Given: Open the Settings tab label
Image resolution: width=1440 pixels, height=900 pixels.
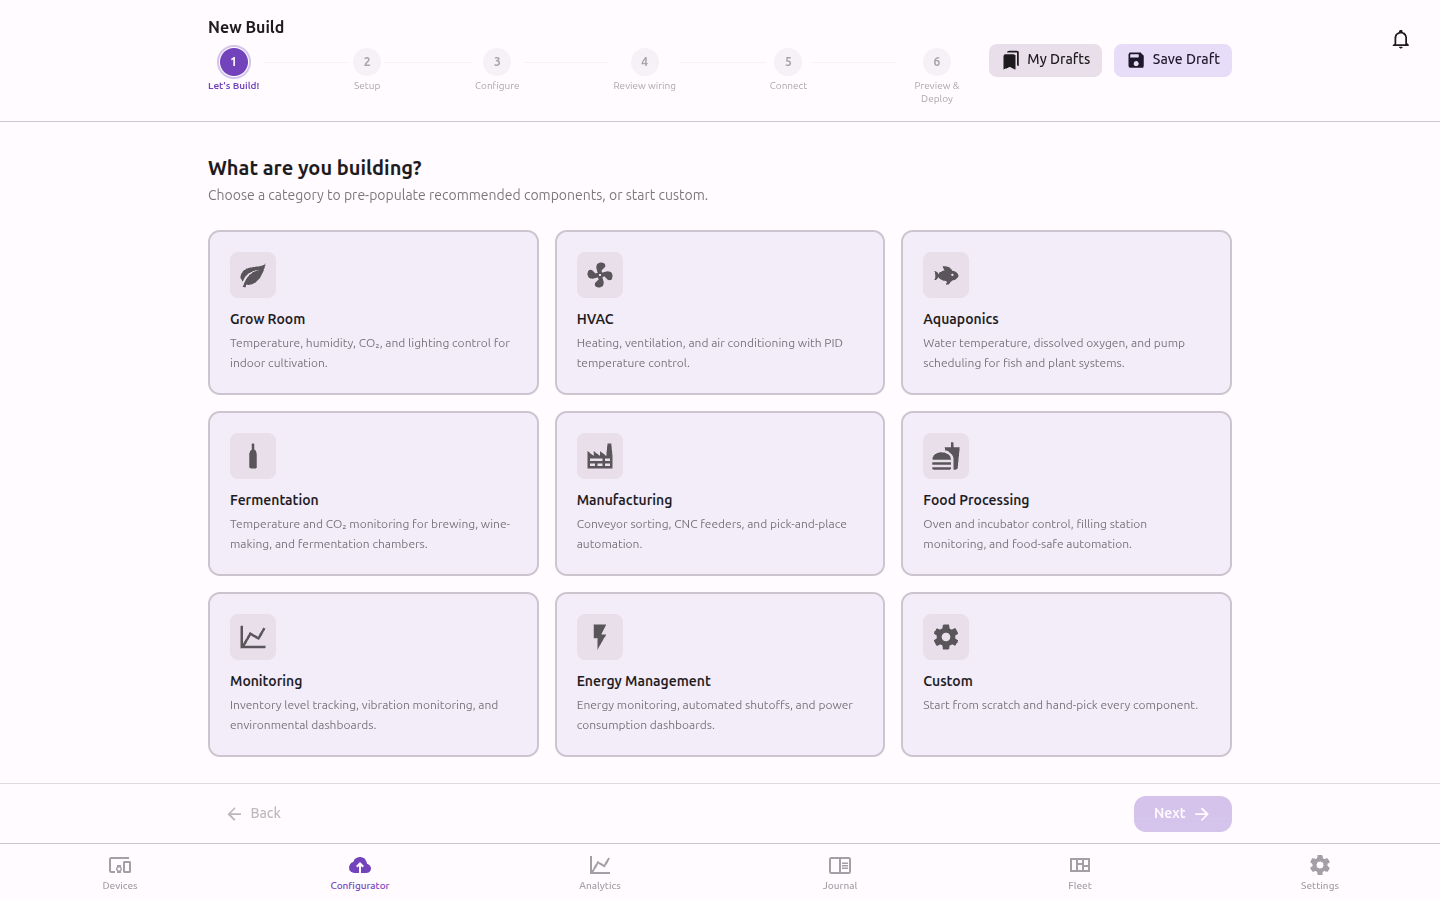Looking at the screenshot, I should pyautogui.click(x=1320, y=886).
